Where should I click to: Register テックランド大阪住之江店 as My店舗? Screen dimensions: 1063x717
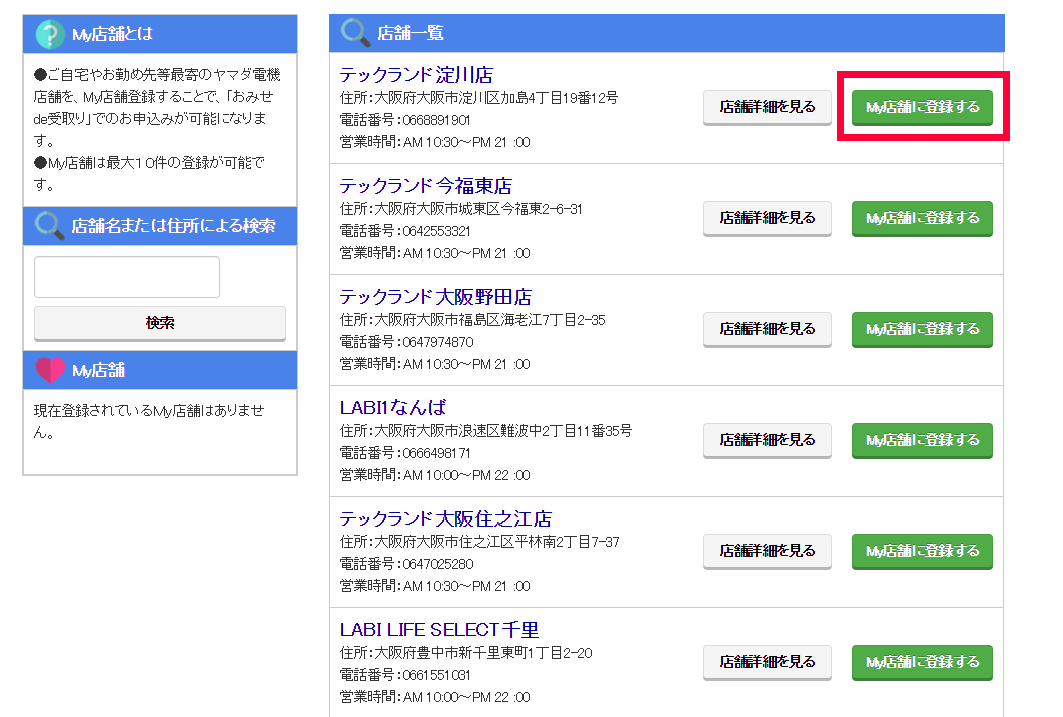point(922,551)
